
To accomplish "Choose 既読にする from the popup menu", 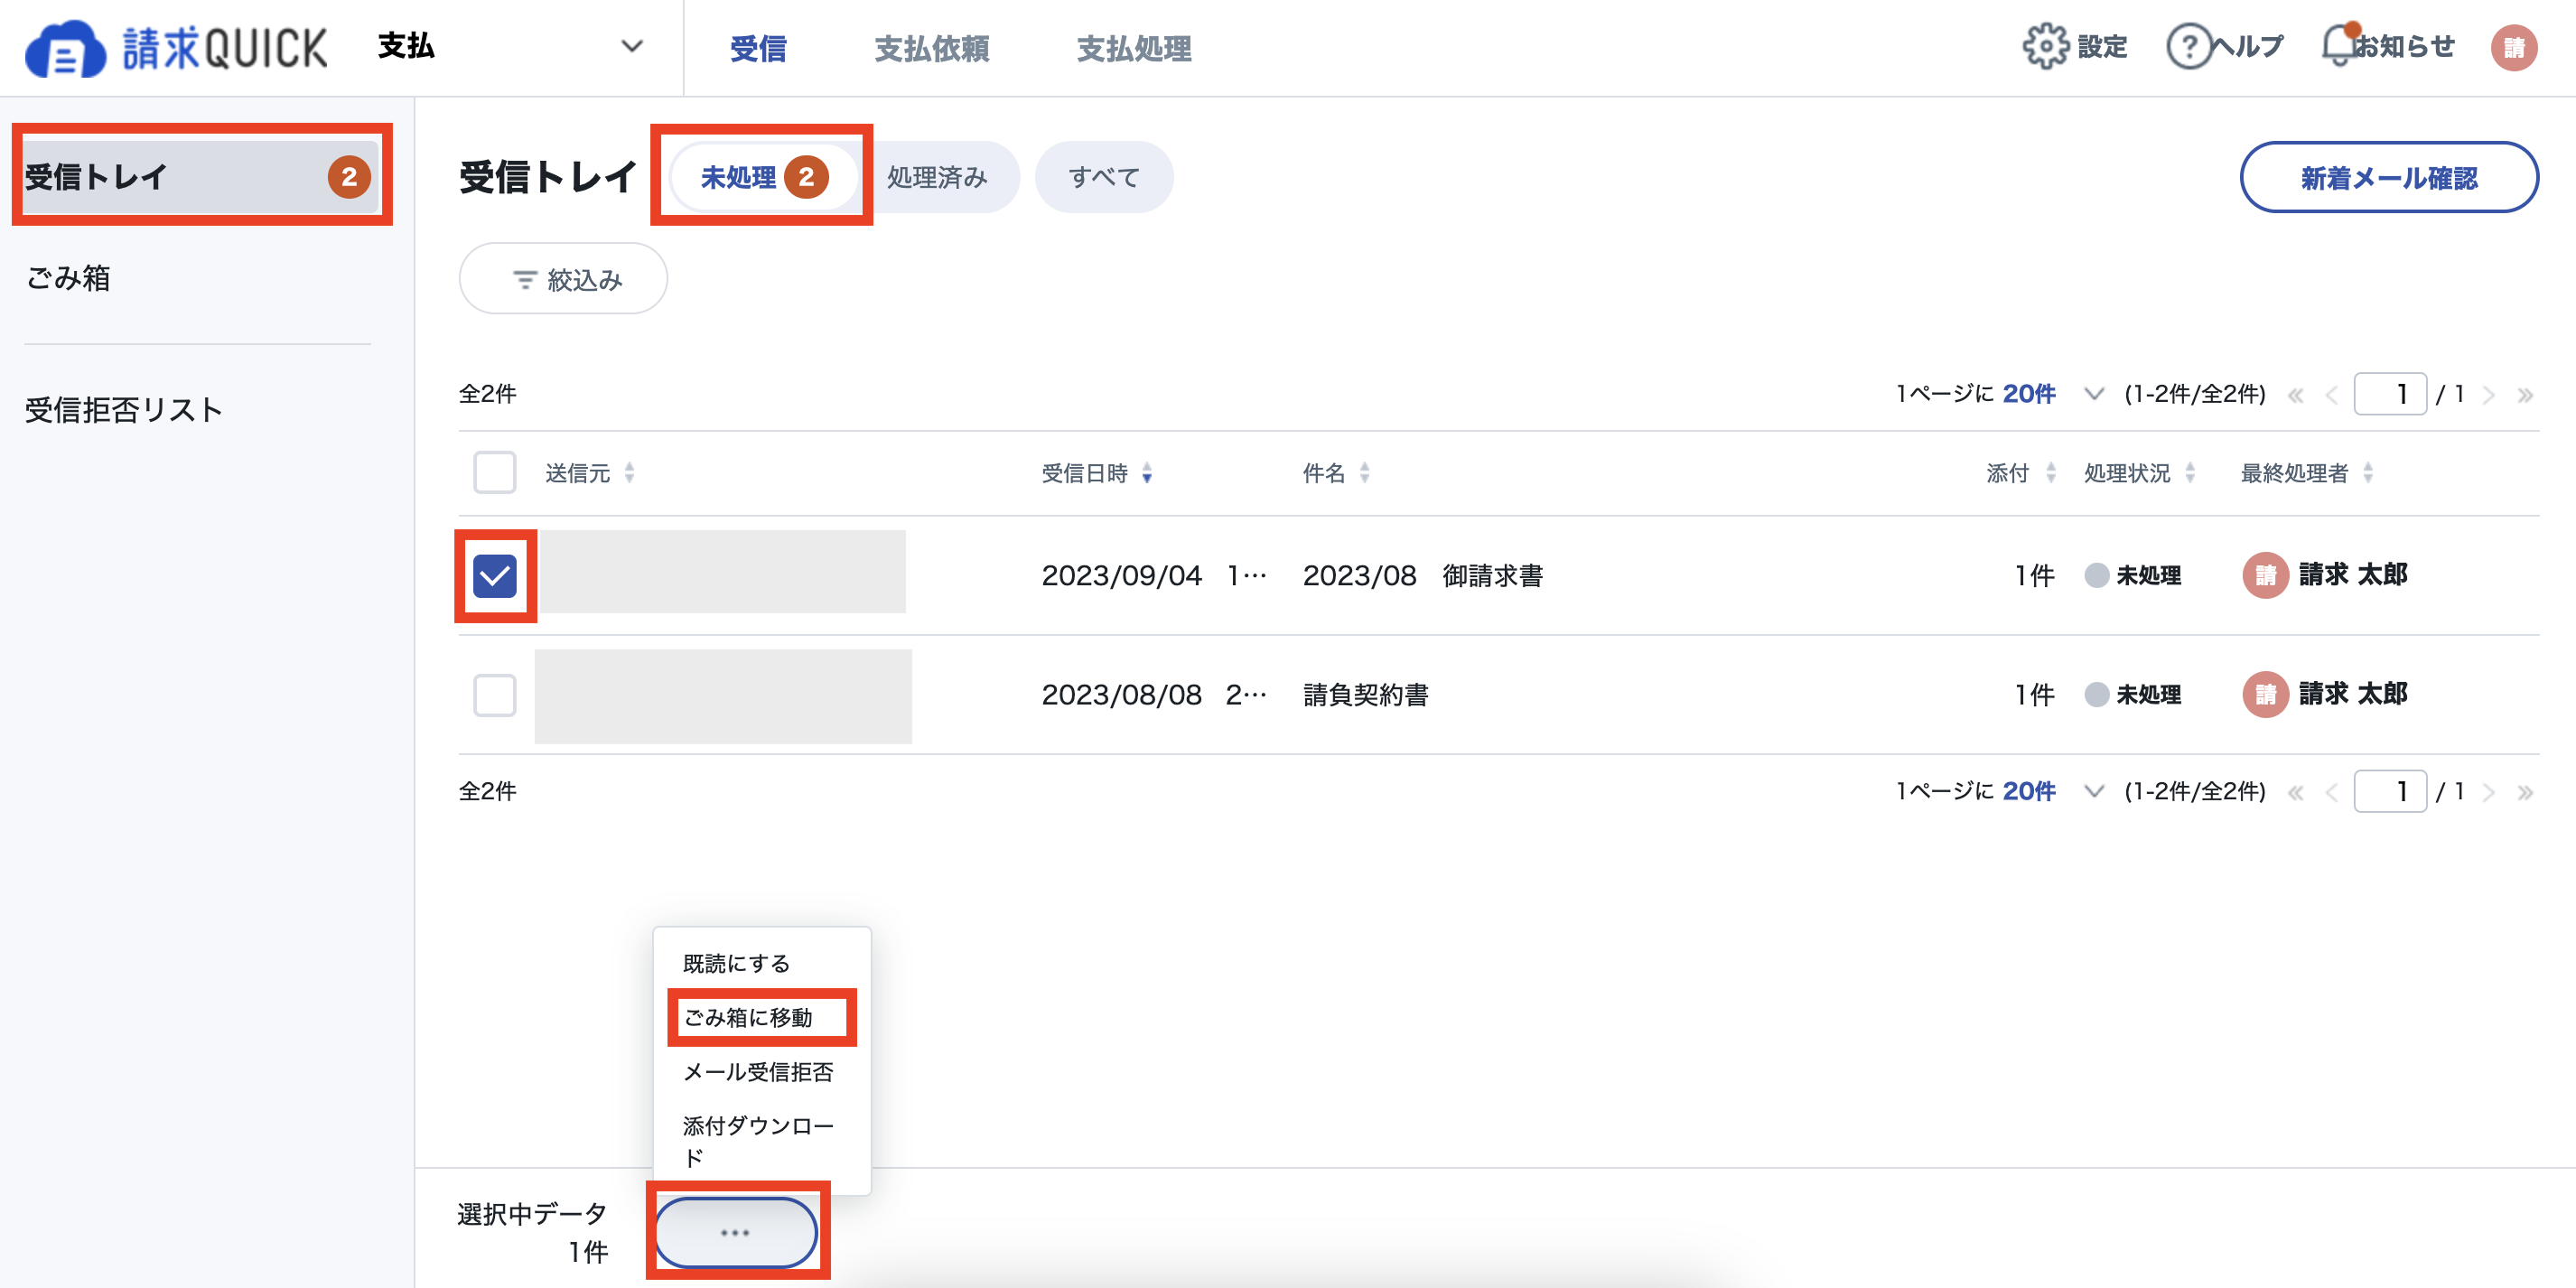I will [737, 963].
